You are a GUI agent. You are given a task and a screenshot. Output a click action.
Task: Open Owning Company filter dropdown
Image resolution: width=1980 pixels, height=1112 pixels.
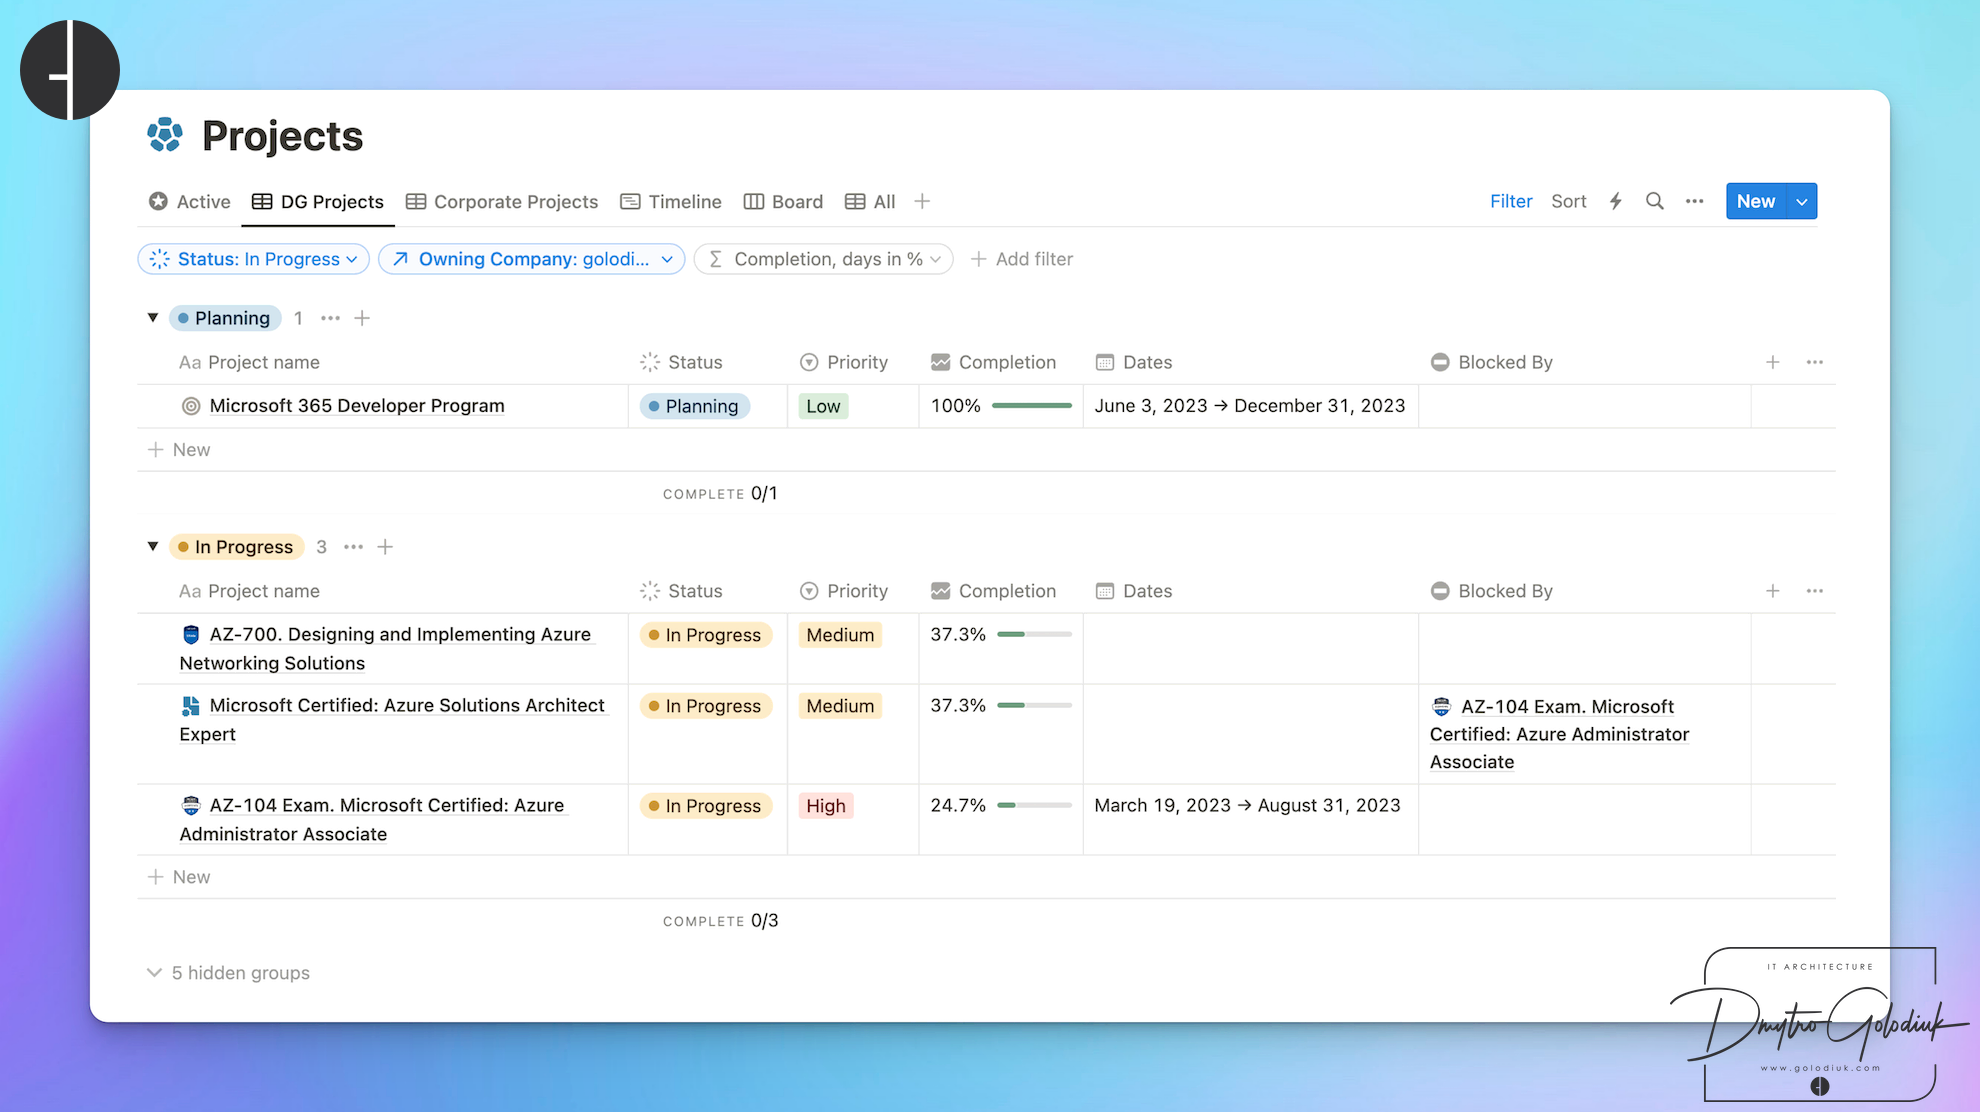531,259
